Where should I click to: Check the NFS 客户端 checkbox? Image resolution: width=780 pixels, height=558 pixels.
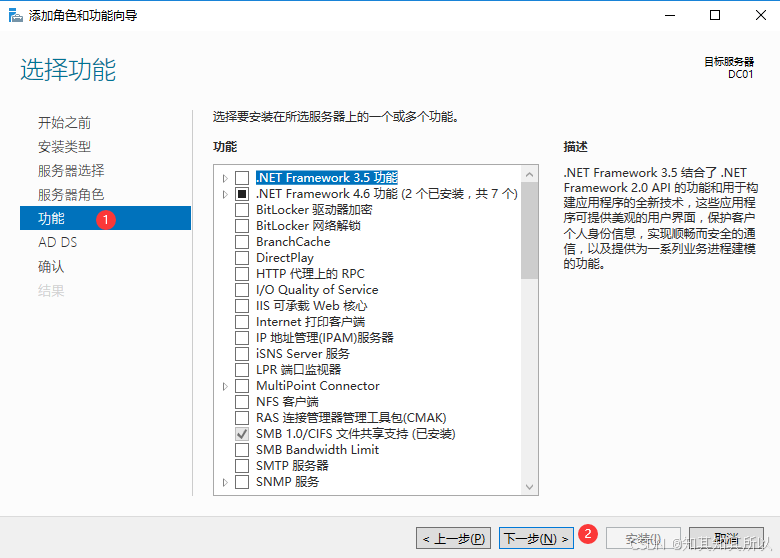(242, 402)
